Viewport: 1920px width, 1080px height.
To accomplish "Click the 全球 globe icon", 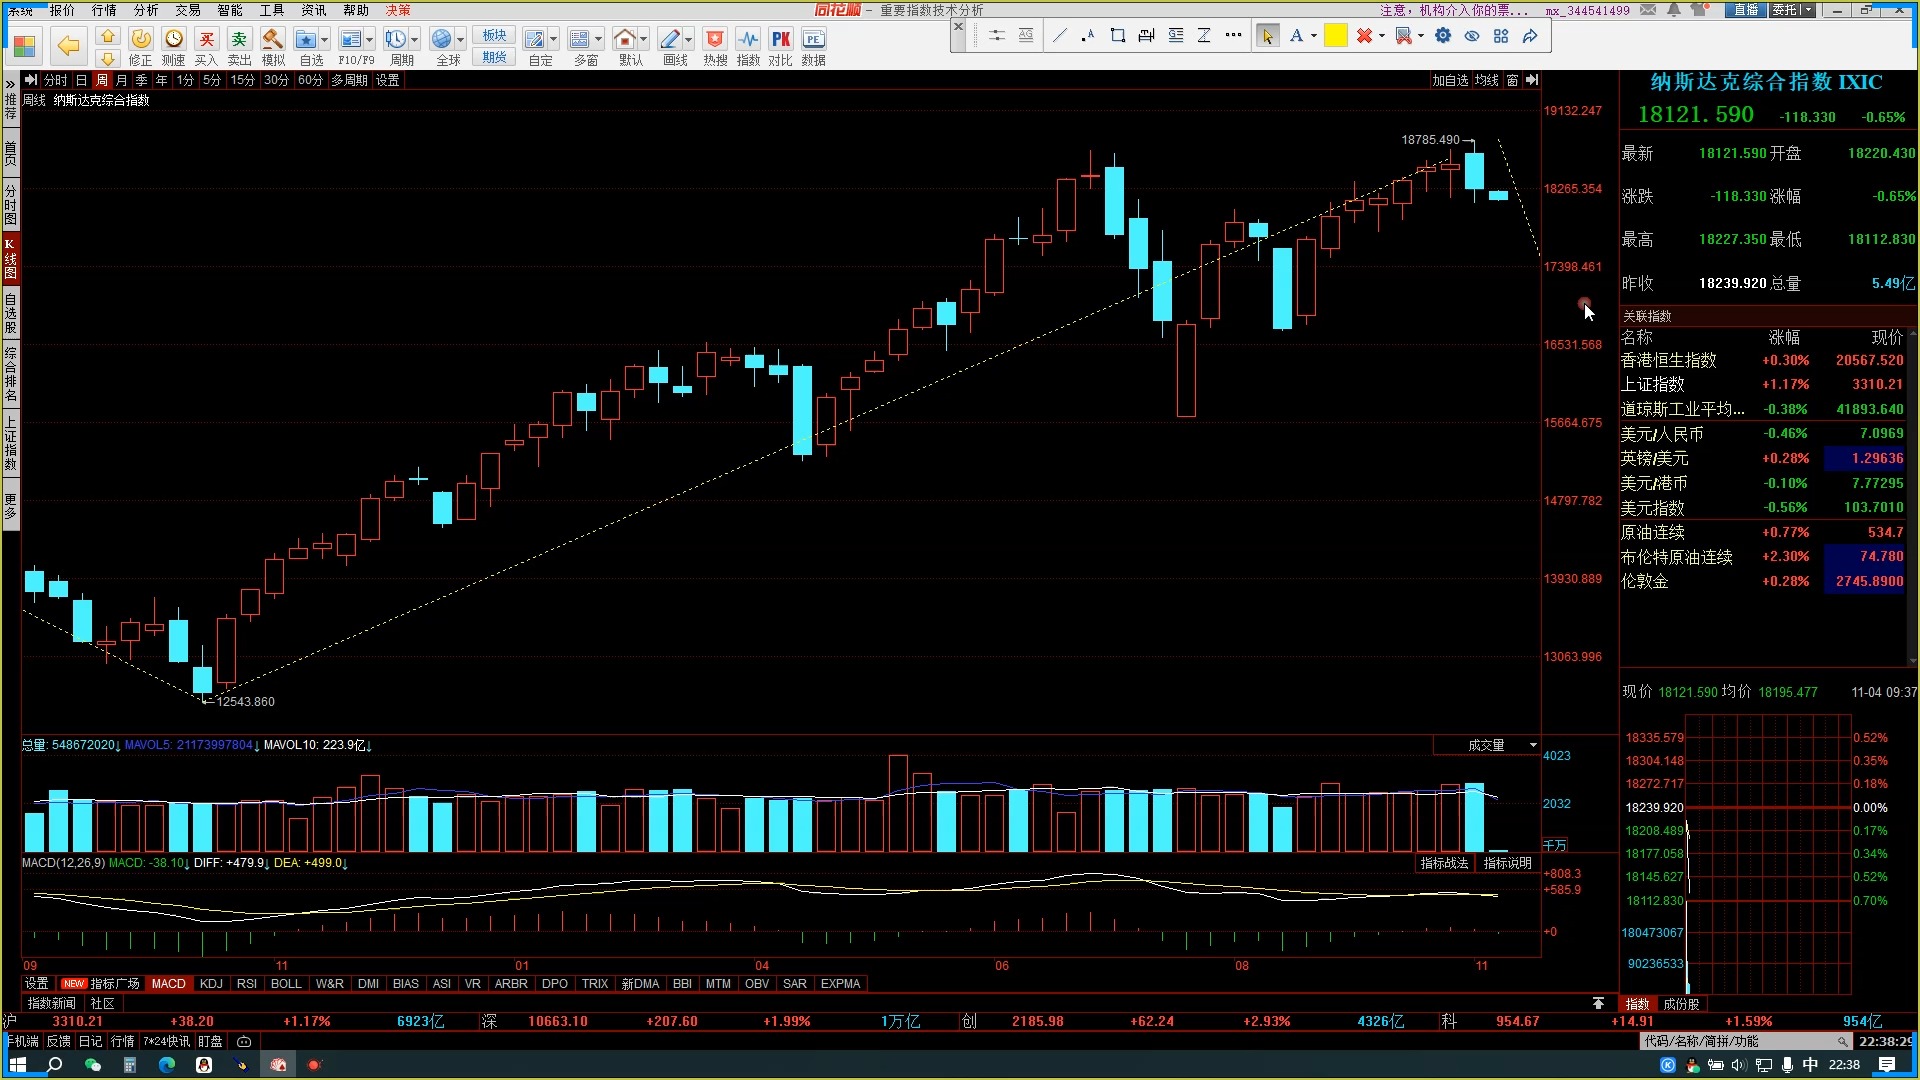I will coord(441,40).
